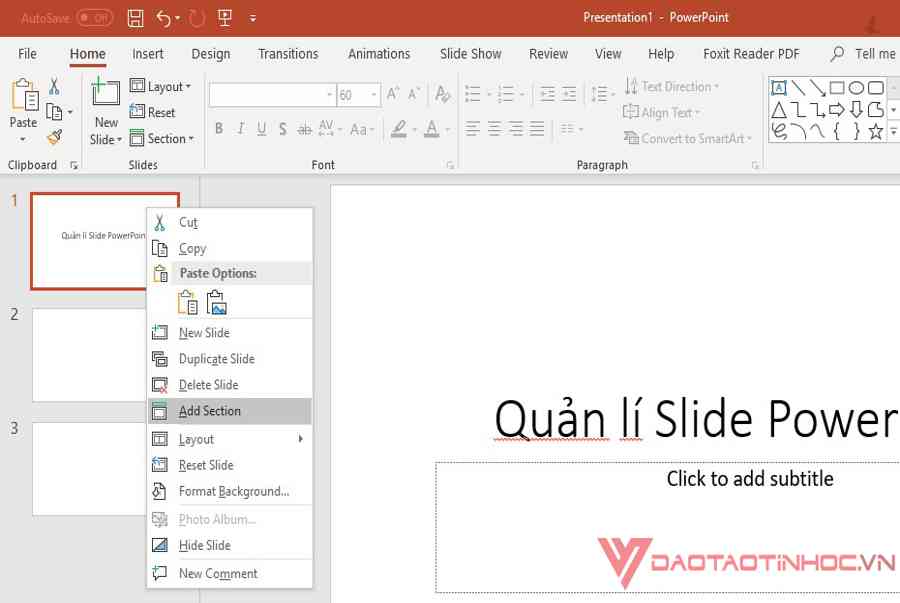Screen dimensions: 900x603
Task: Click the New Slide icon in ribbon
Action: (106, 93)
